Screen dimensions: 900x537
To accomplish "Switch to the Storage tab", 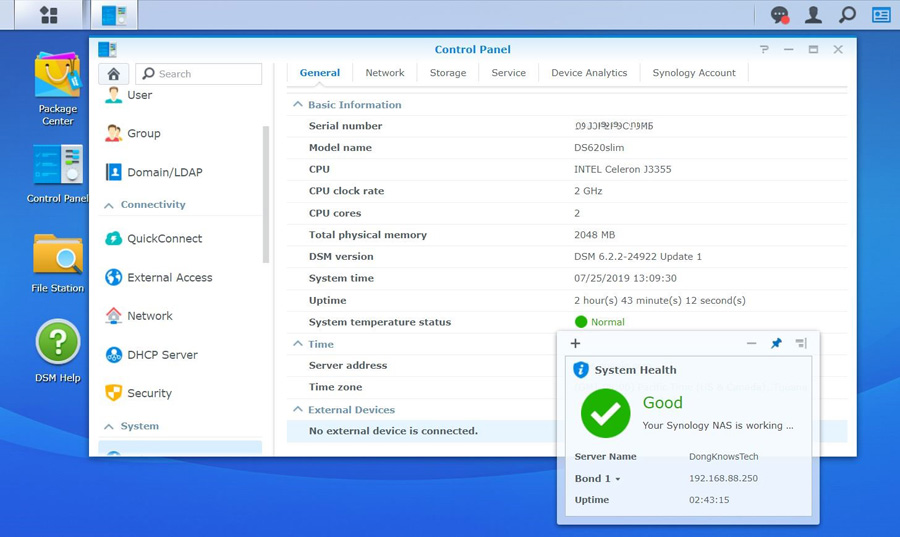I will (448, 73).
